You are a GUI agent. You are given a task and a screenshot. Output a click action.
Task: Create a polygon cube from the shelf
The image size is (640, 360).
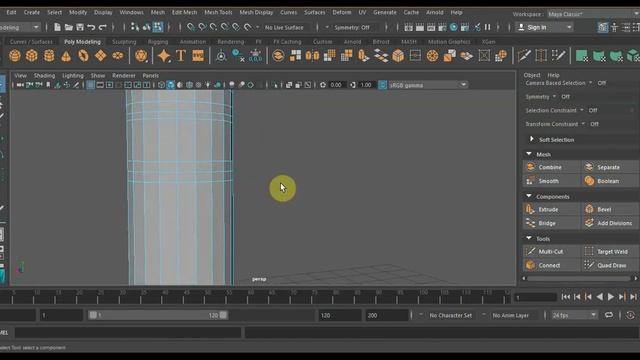pos(32,56)
